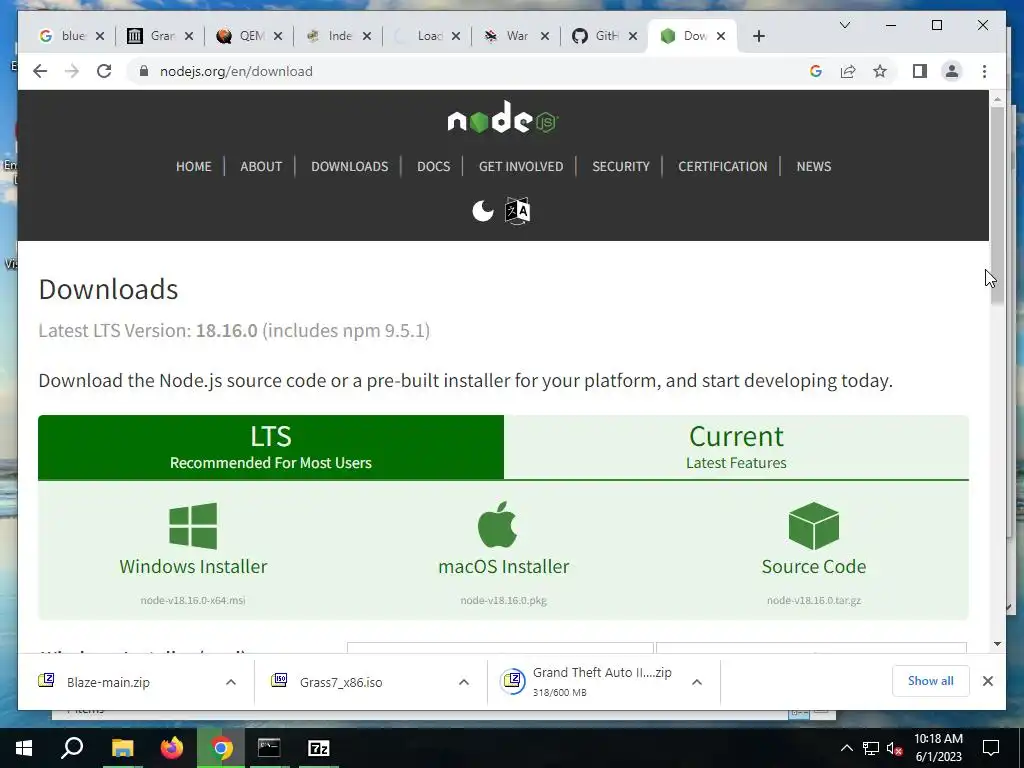The height and width of the screenshot is (768, 1024).
Task: Open the language translation icon
Action: 517,211
